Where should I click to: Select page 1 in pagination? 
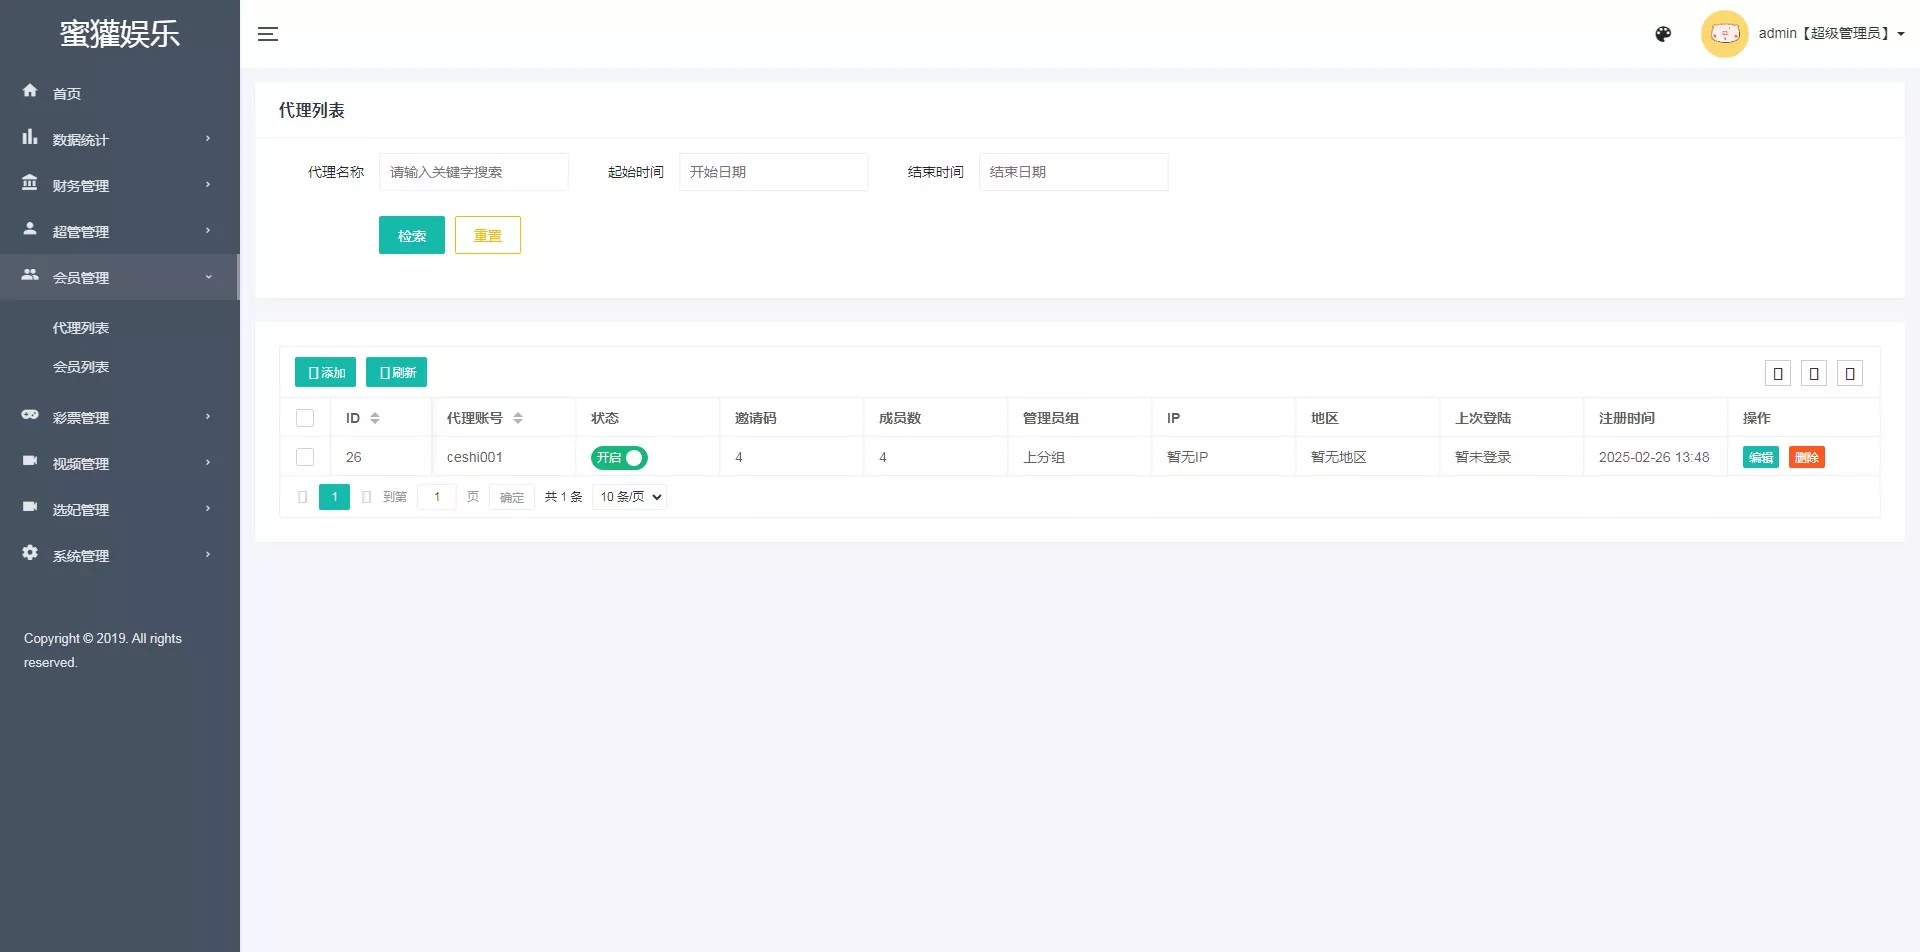334,496
